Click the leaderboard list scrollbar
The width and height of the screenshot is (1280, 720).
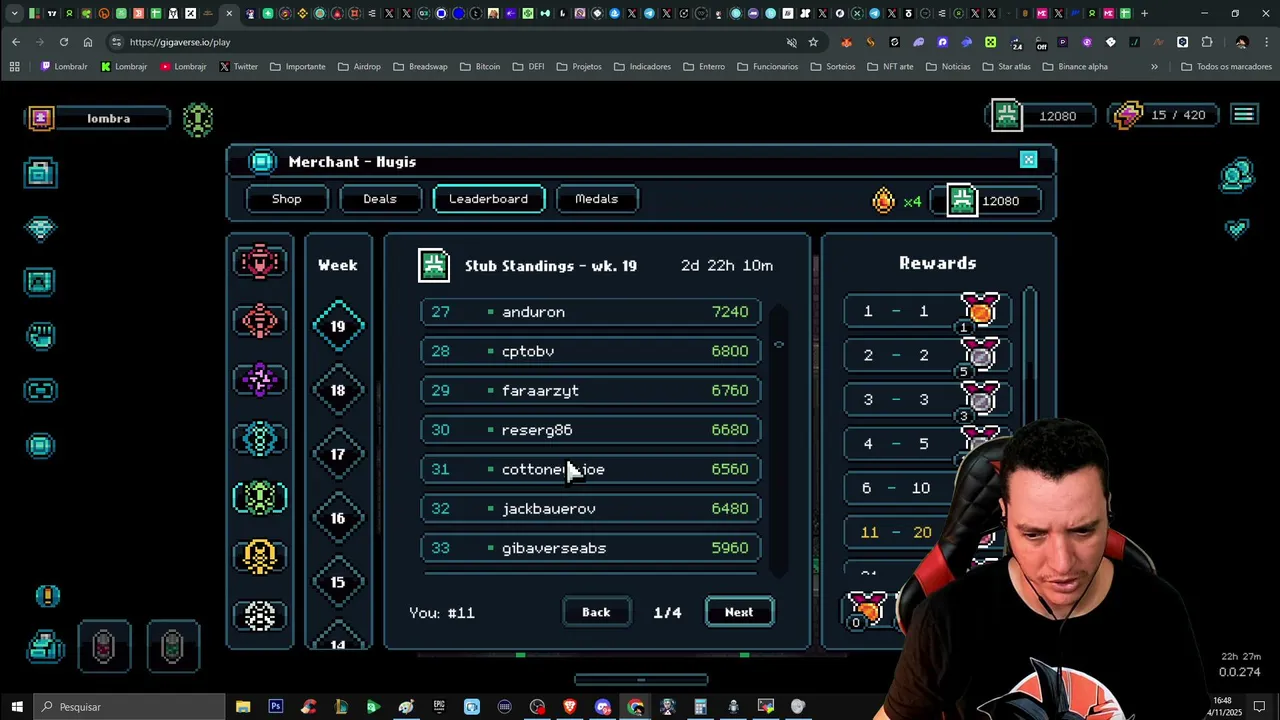779,440
